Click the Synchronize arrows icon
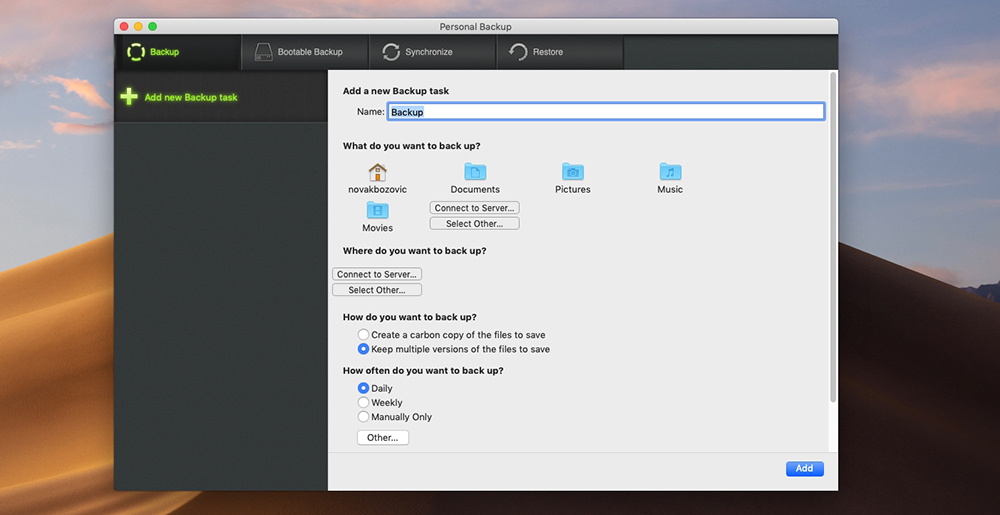The width and height of the screenshot is (1000, 515). (391, 52)
